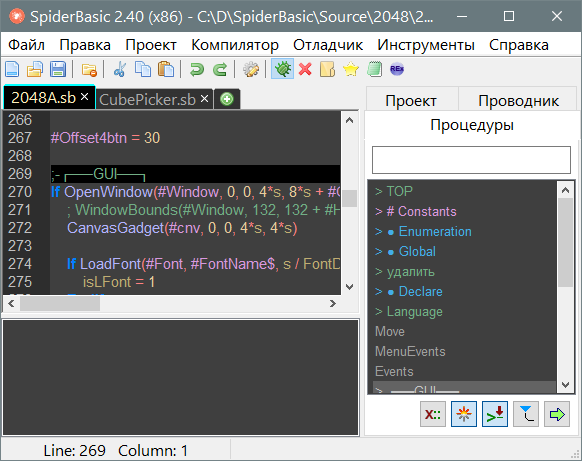Create a new file with the blank page icon

click(12, 69)
